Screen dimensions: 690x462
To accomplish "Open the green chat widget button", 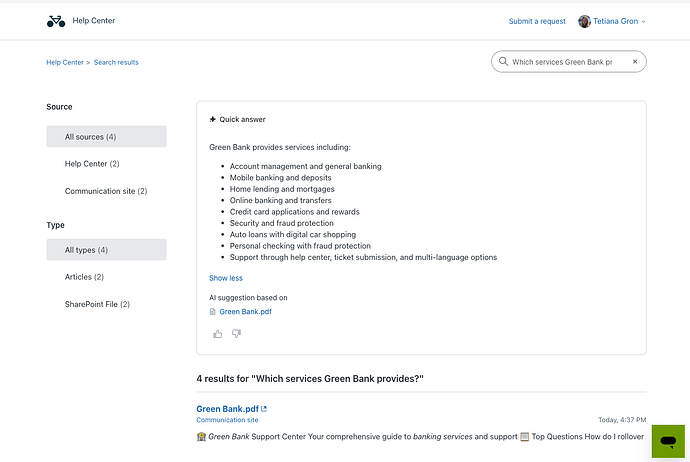I will [x=668, y=441].
